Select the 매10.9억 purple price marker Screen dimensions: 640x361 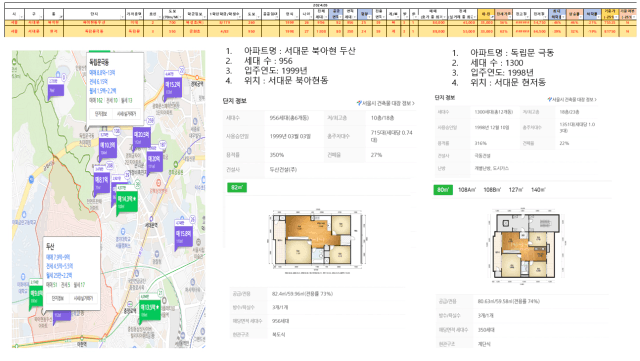[107, 147]
